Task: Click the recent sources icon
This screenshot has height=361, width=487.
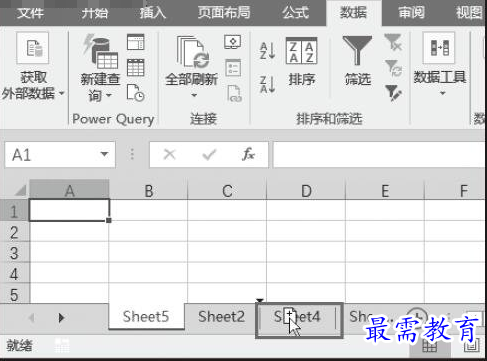Action: (x=136, y=93)
